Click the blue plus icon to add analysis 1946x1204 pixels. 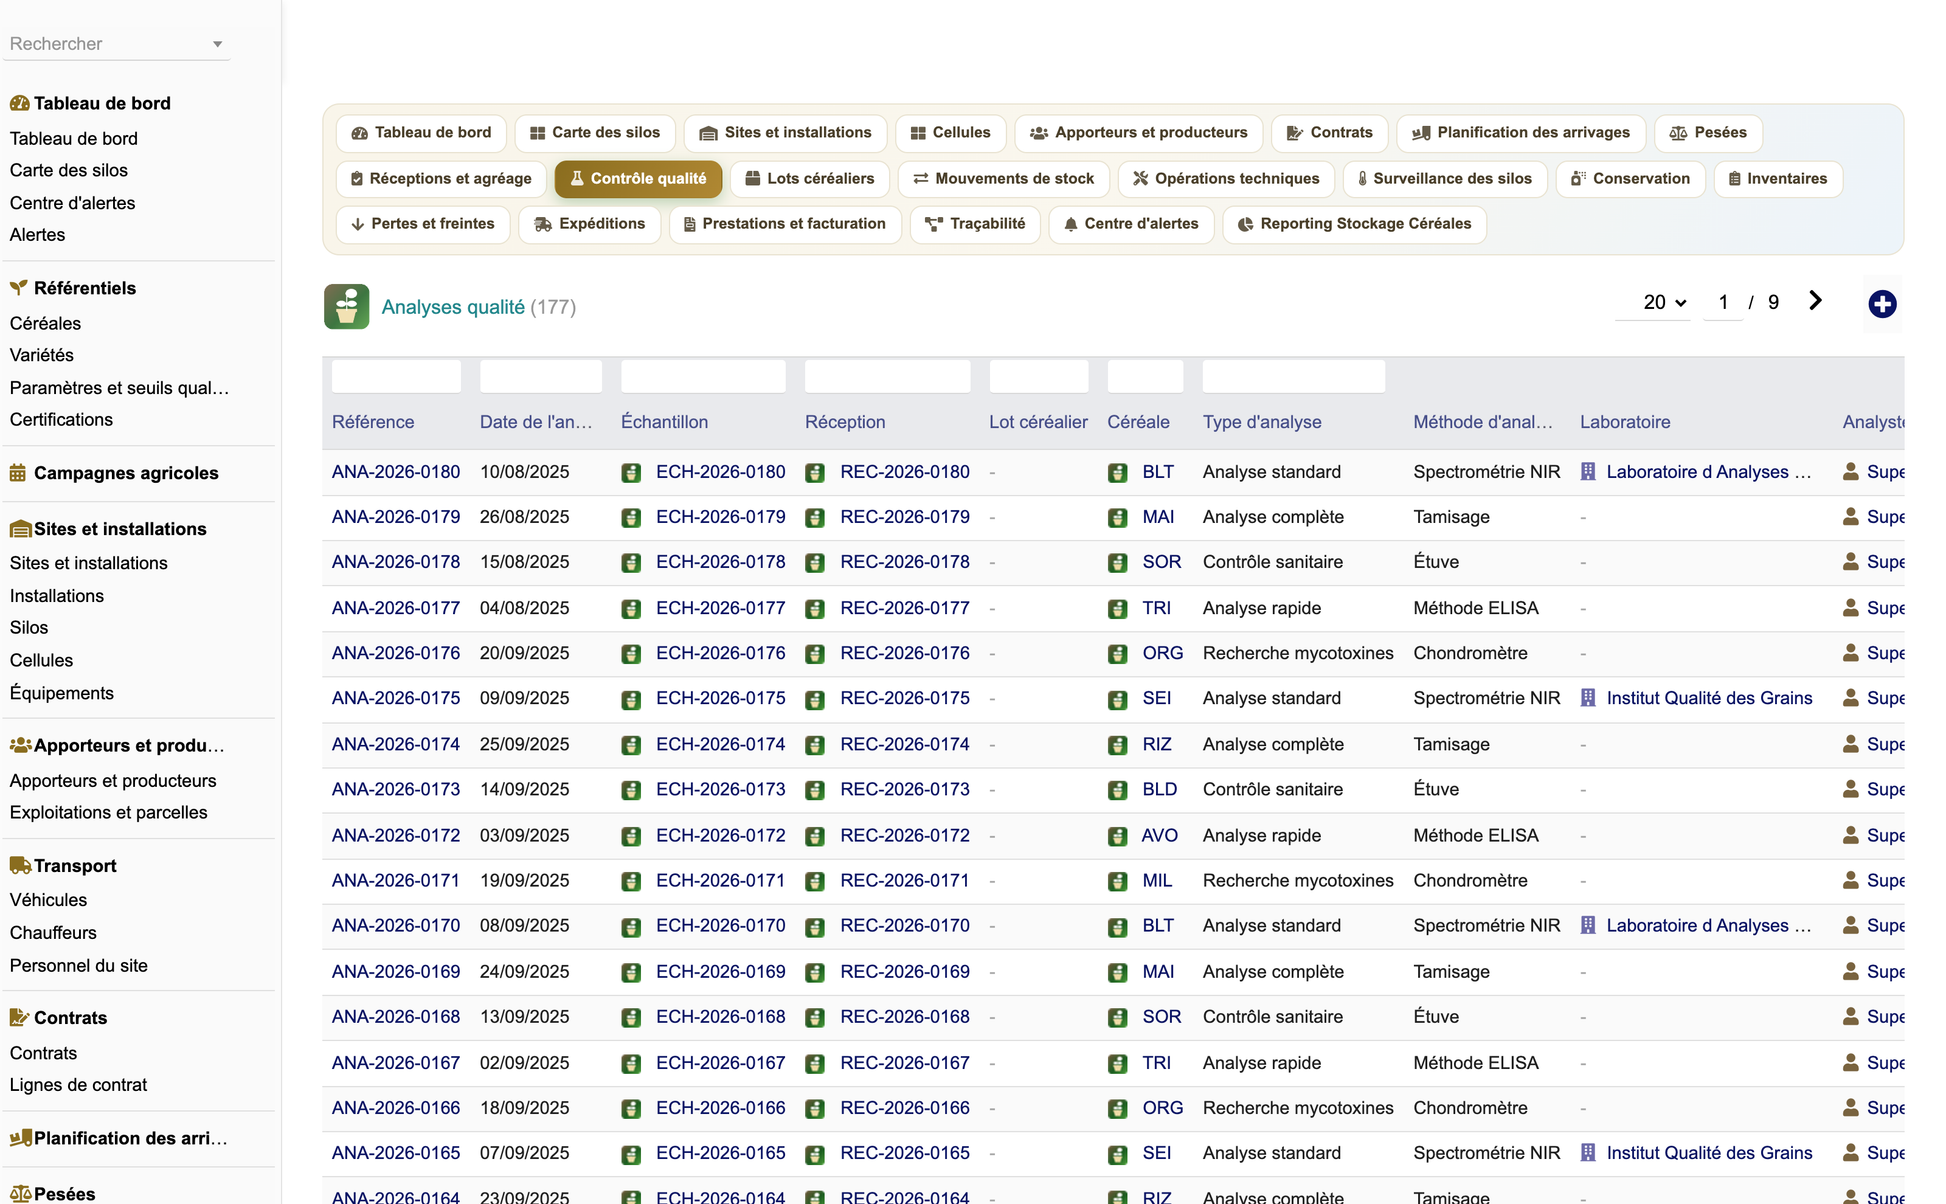pos(1882,304)
